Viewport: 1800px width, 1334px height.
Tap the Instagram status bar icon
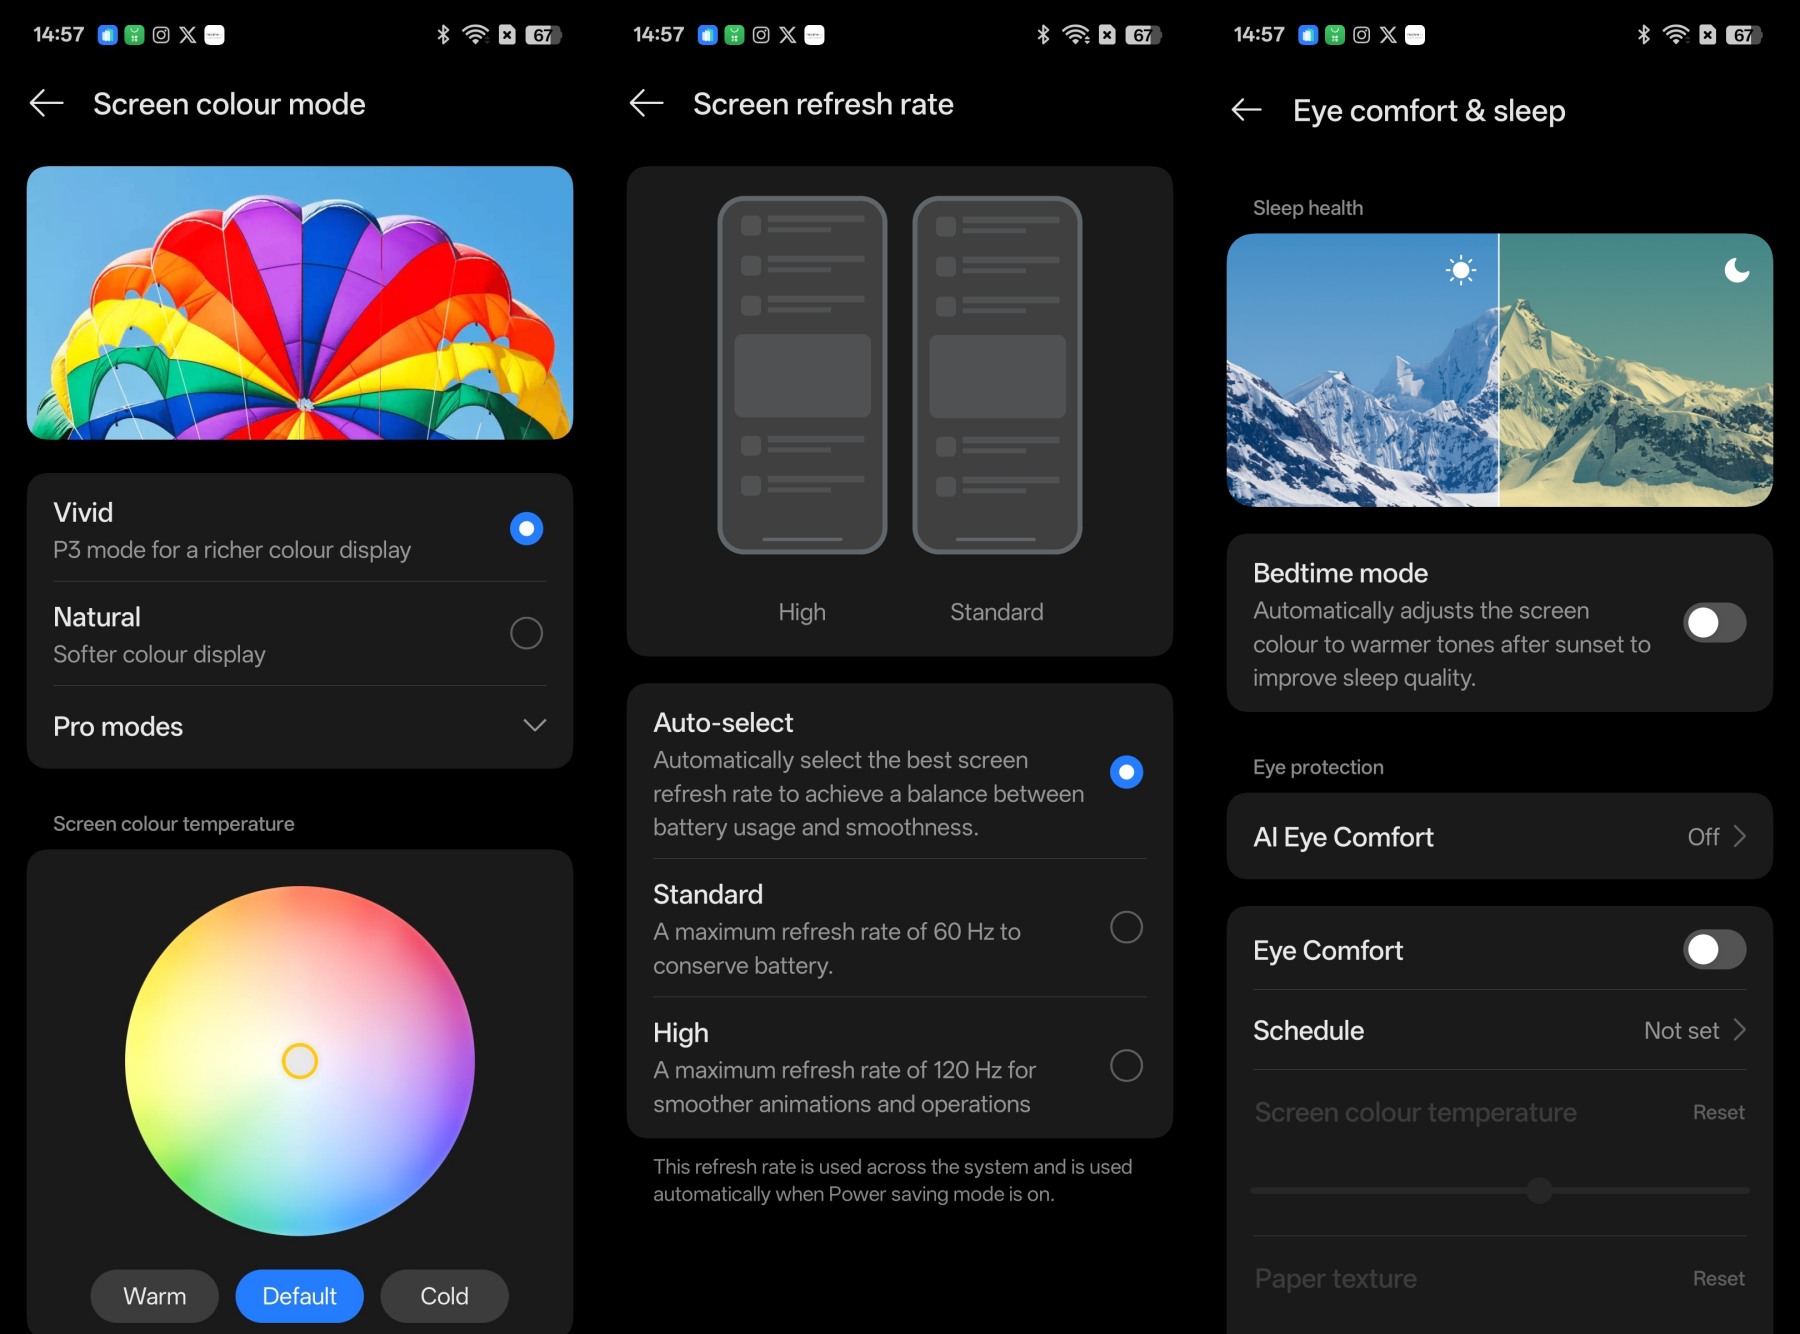point(161,35)
